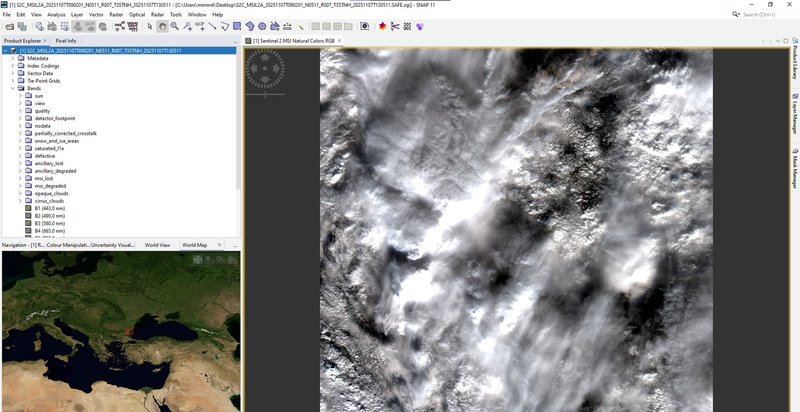Click the zoom slider below compass
This screenshot has height=412, width=800.
(265, 94)
